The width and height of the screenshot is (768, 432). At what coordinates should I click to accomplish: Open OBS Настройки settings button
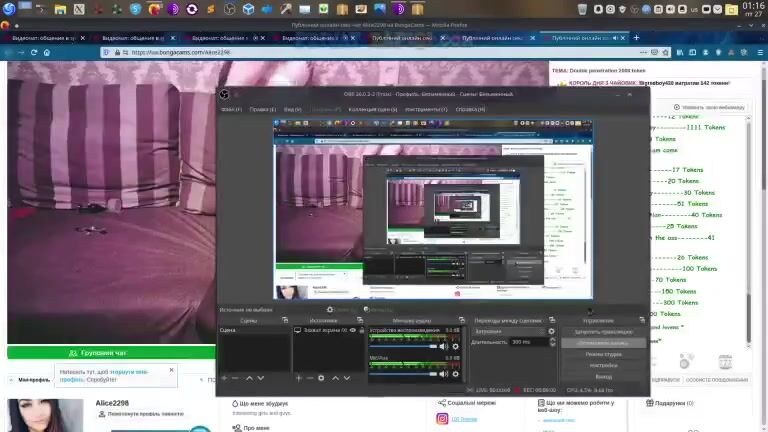(x=603, y=365)
